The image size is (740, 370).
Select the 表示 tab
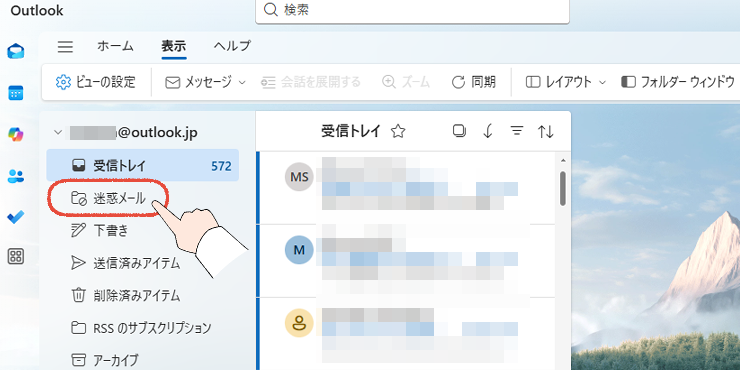[x=174, y=46]
